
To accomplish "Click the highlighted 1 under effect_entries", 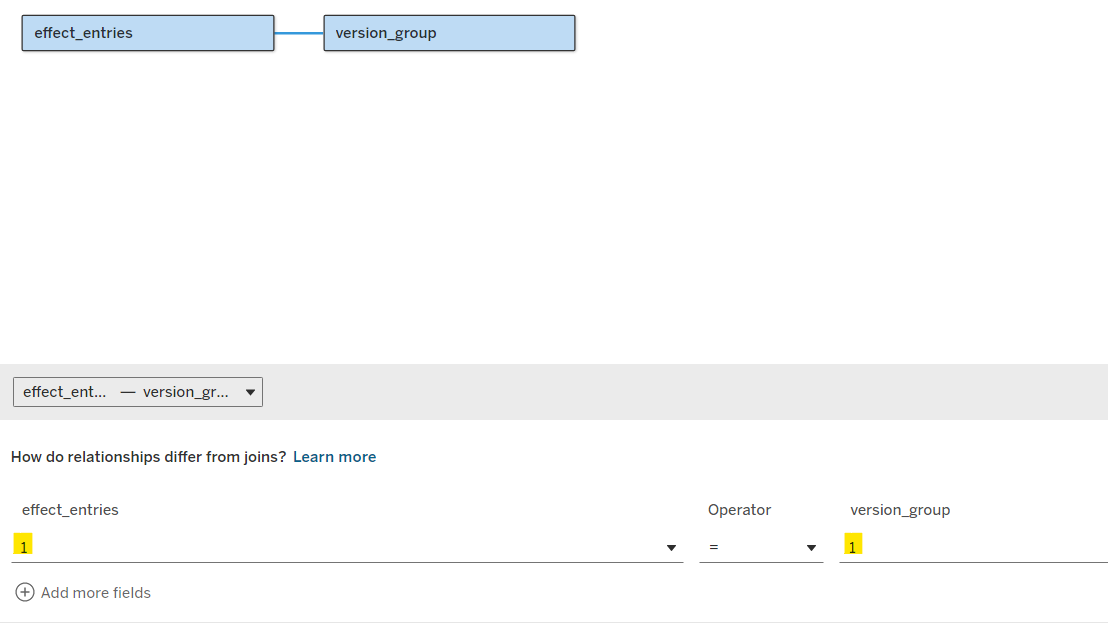I will [23, 546].
